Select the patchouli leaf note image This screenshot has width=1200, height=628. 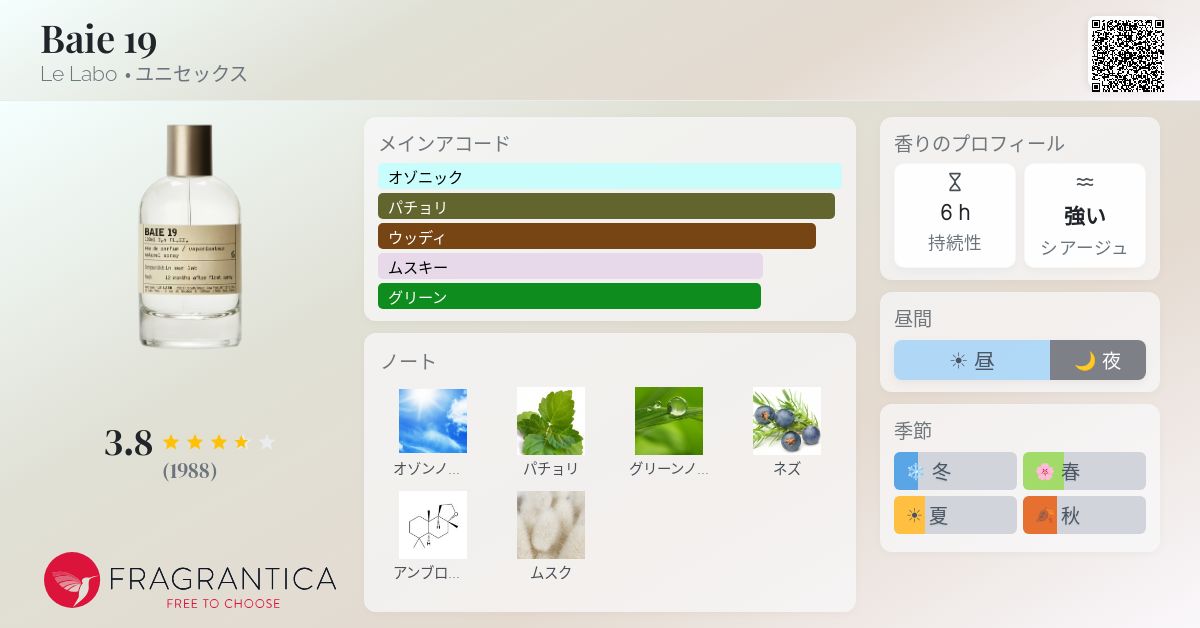click(x=551, y=421)
